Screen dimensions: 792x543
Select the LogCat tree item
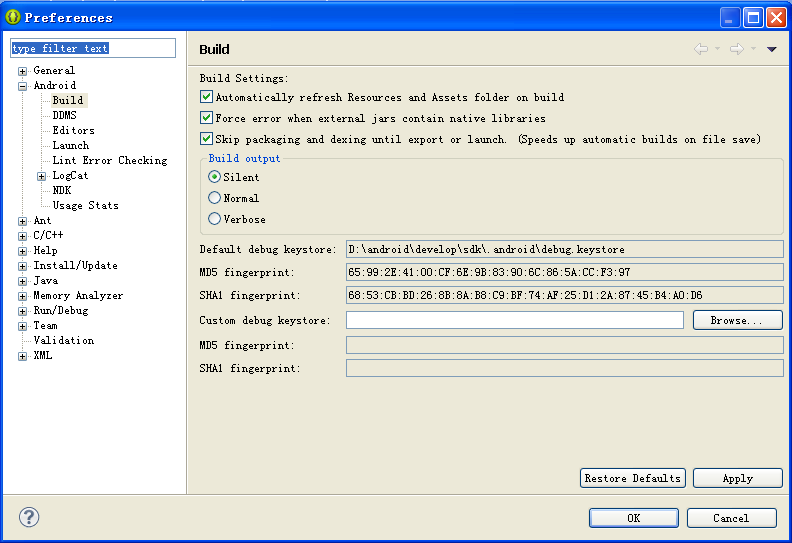(71, 175)
